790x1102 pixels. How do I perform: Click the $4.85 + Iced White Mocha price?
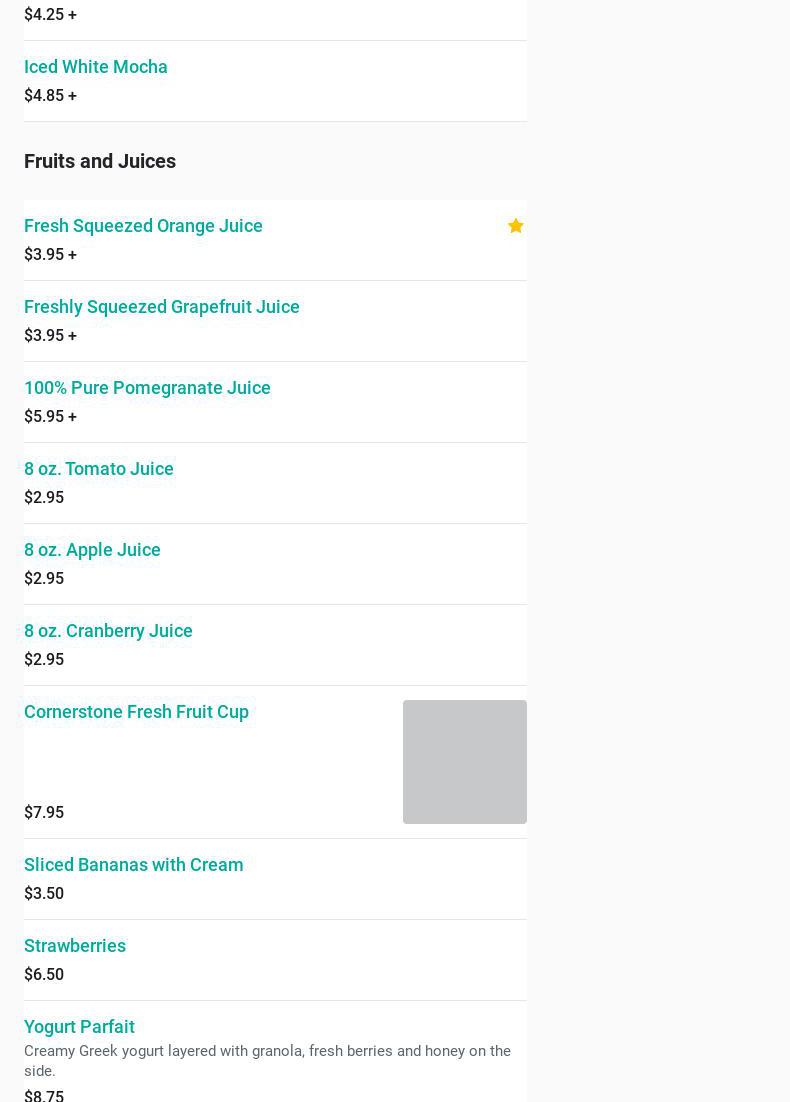(x=50, y=95)
